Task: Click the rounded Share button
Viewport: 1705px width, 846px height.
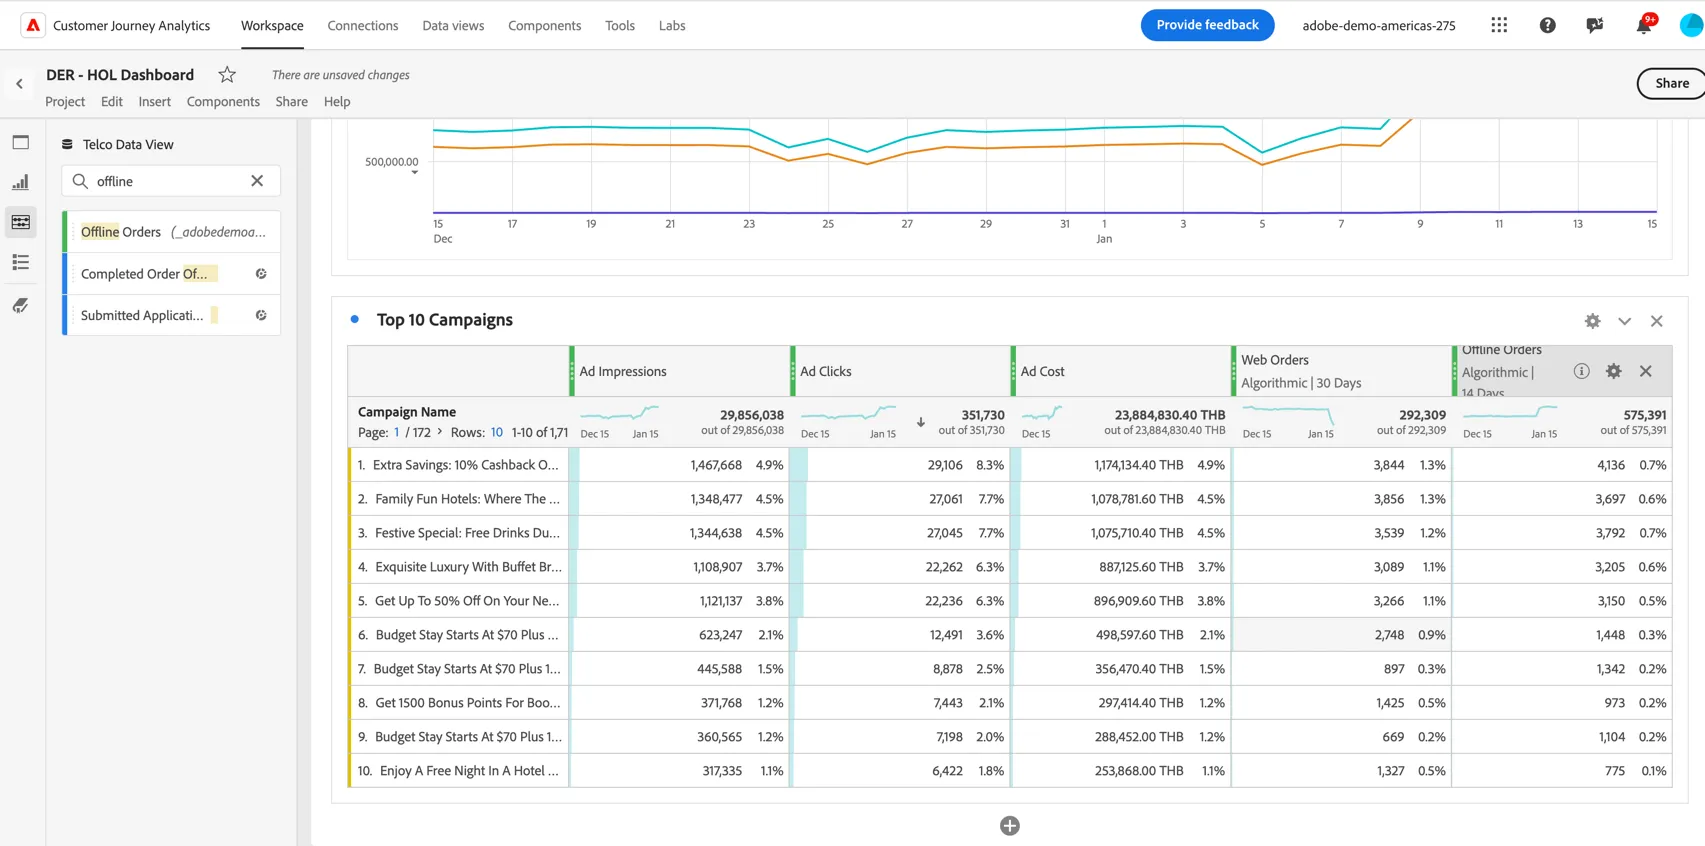Action: (1671, 84)
